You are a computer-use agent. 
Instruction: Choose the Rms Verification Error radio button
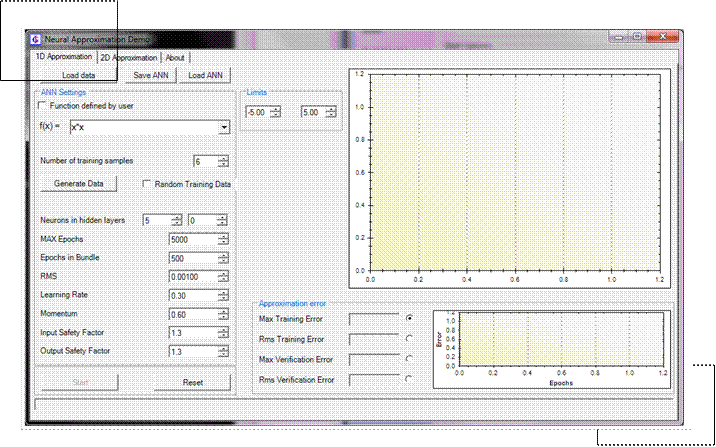click(409, 379)
